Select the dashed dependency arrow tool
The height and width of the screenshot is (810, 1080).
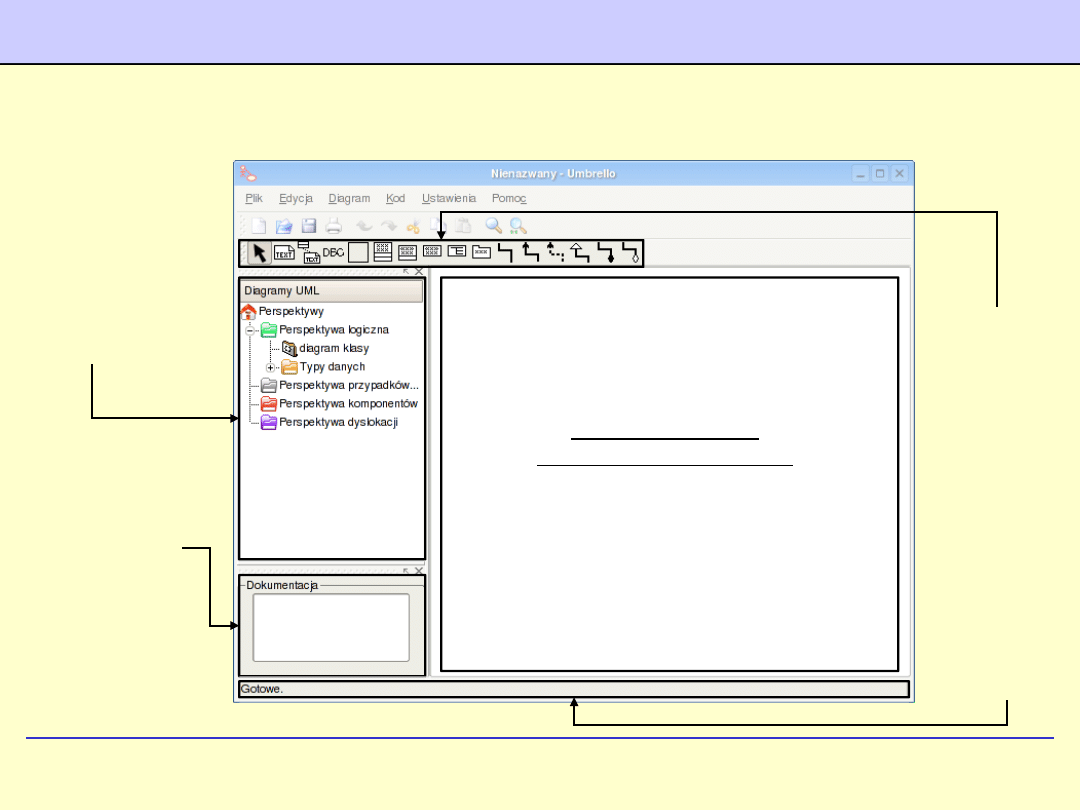(x=555, y=253)
